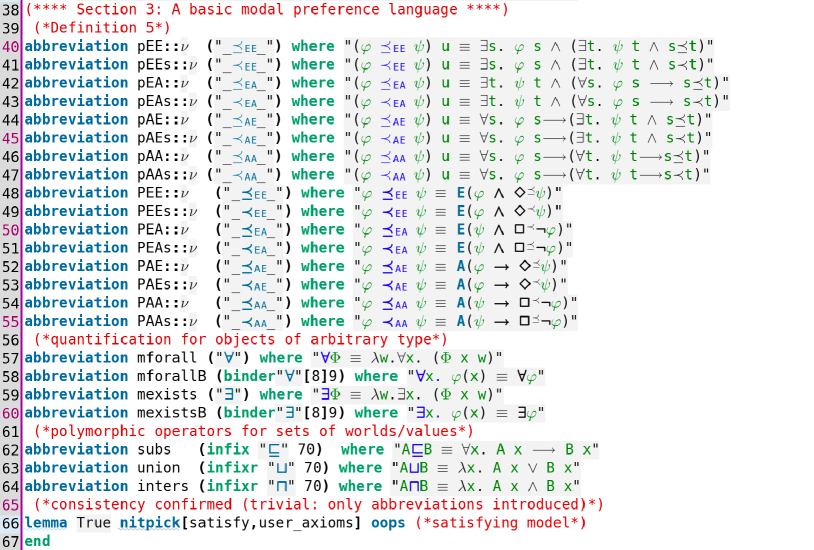Click the 'oops' keyword
This screenshot has width=814, height=550.
click(x=388, y=522)
